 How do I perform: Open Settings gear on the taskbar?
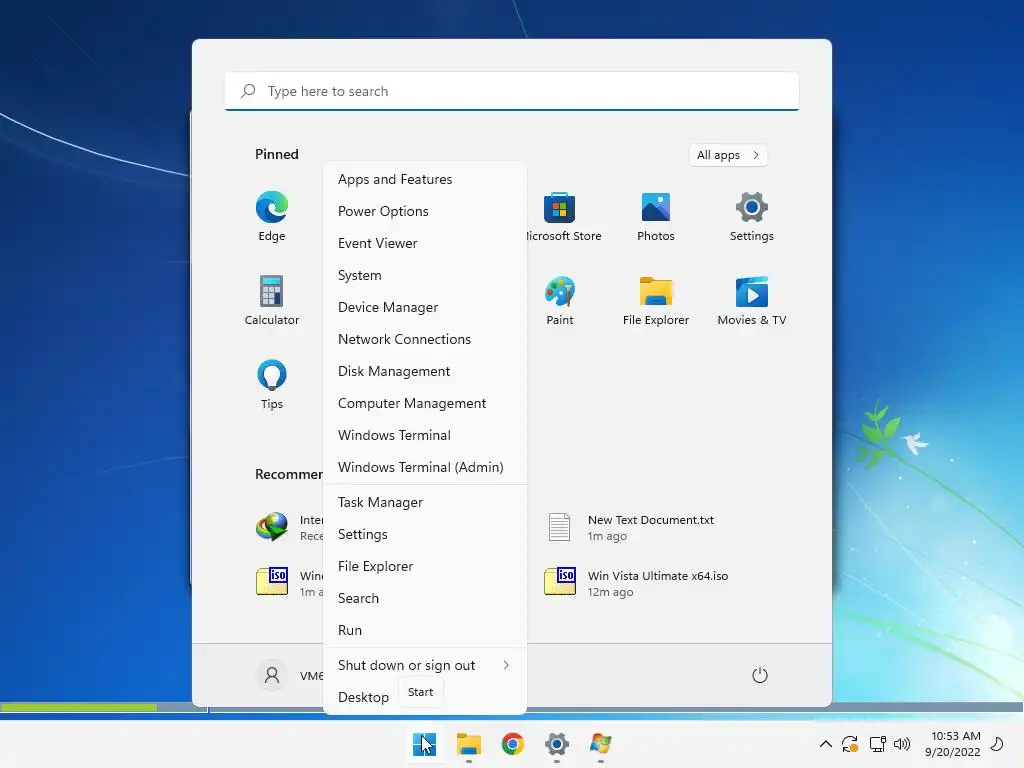coord(556,744)
